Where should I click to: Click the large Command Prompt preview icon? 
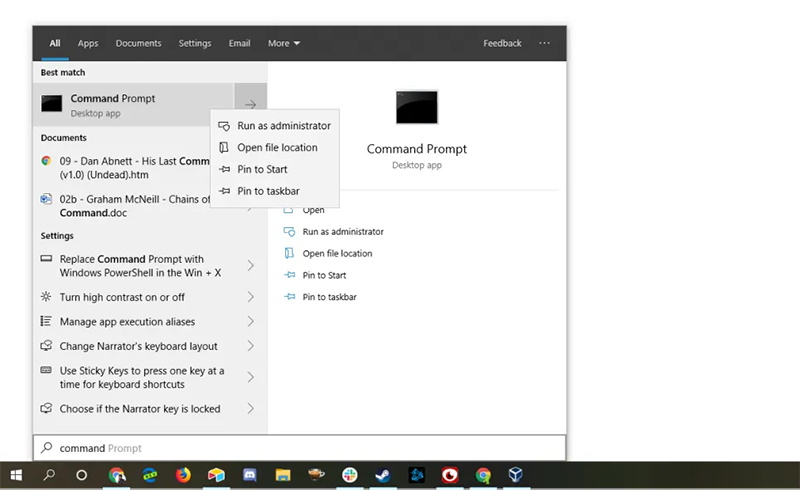pos(417,107)
